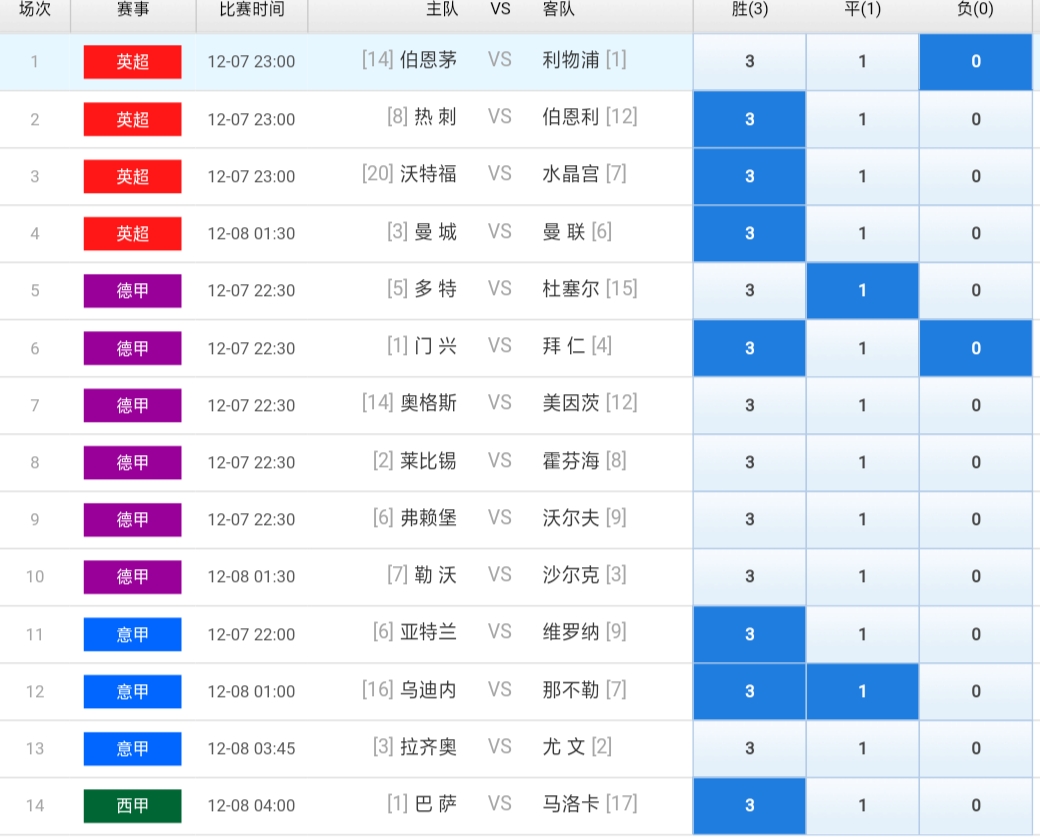
Task: Click match time 12-08 03:45
Action: click(251, 749)
